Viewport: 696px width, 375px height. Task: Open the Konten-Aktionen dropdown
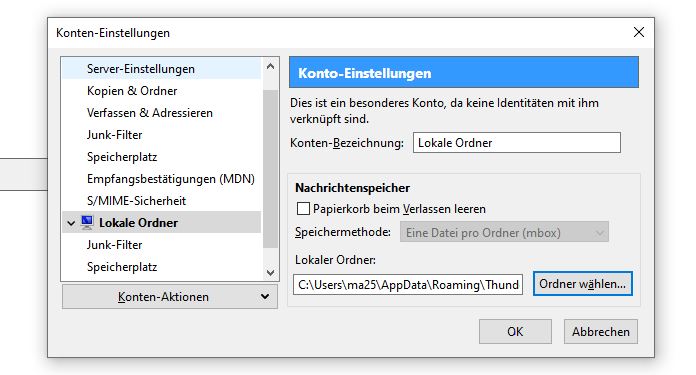170,296
